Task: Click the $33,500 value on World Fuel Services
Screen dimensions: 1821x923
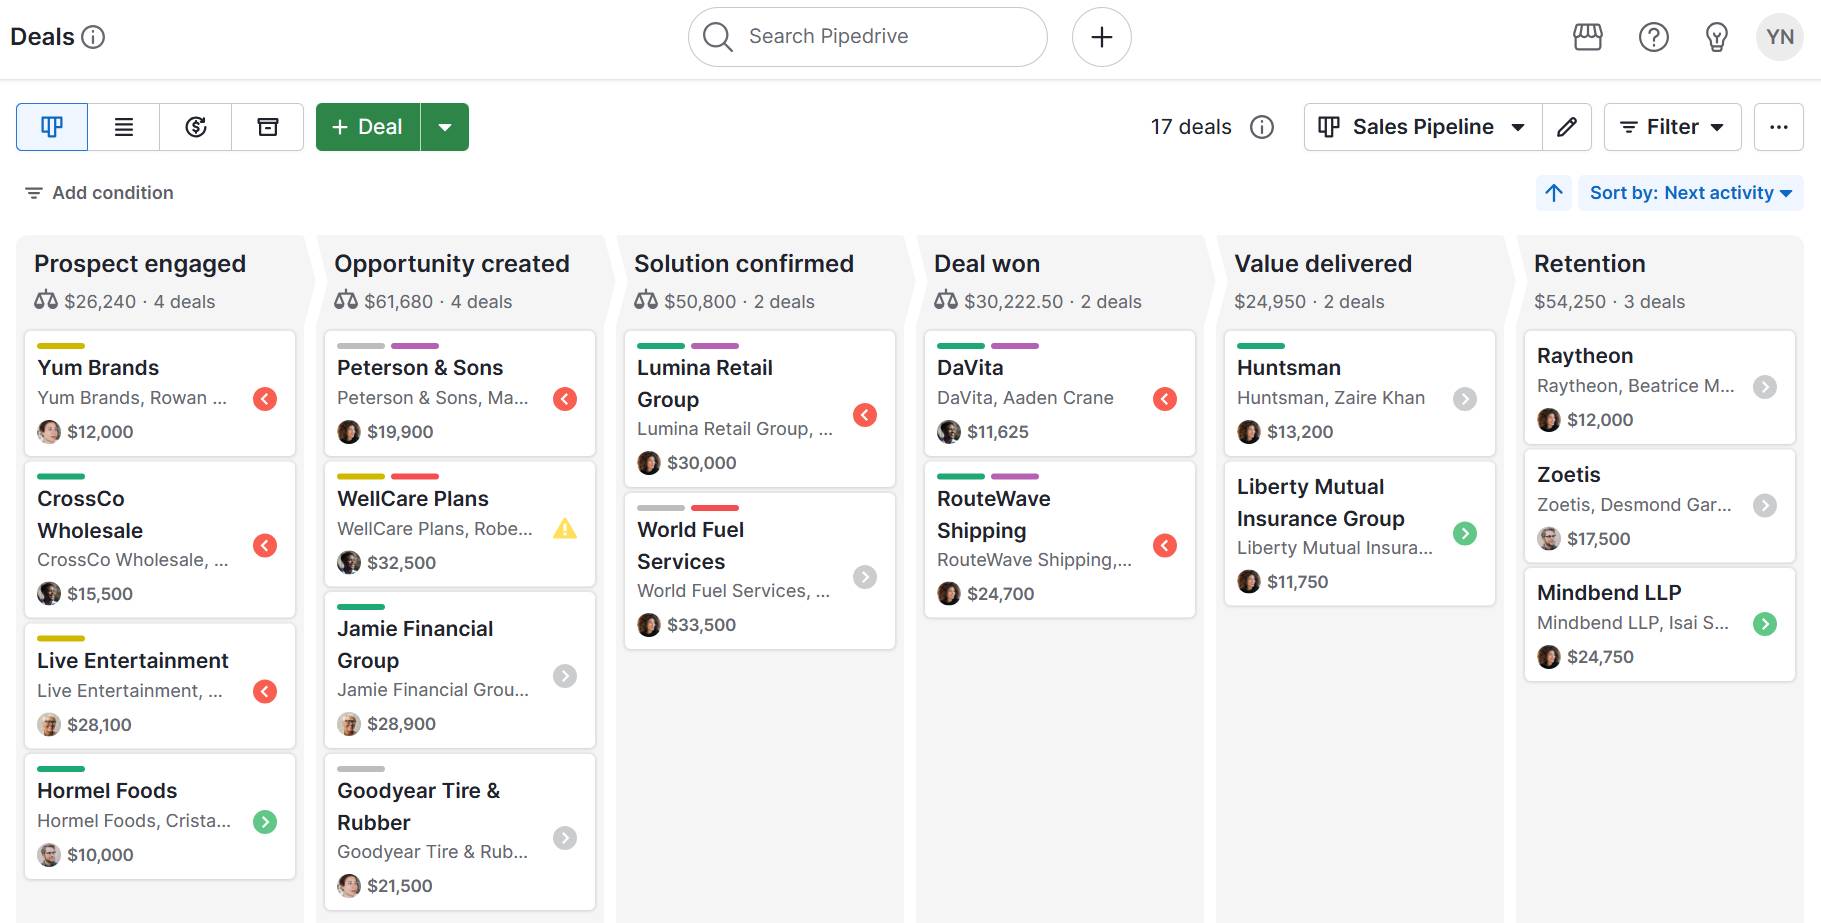Action: point(701,625)
